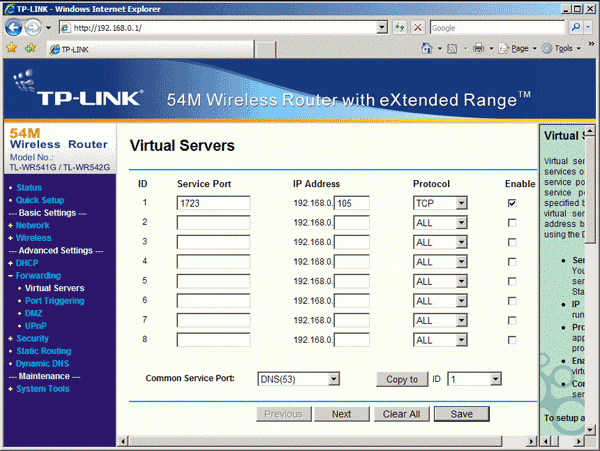This screenshot has width=600, height=451.
Task: Check Enable checkbox for ID 7
Action: tap(512, 321)
